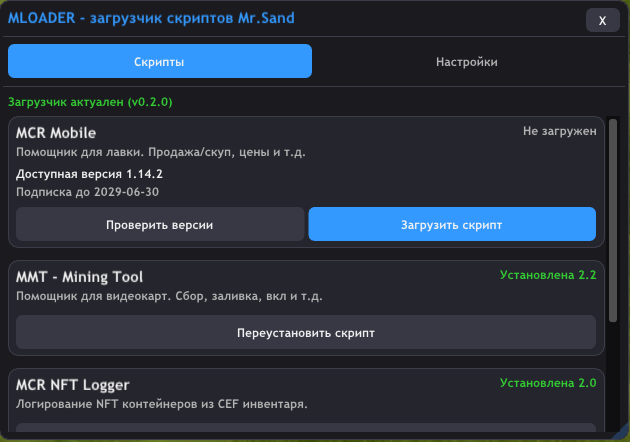630x442 pixels.
Task: Select the MCR Mobile card title
Action: coord(56,133)
